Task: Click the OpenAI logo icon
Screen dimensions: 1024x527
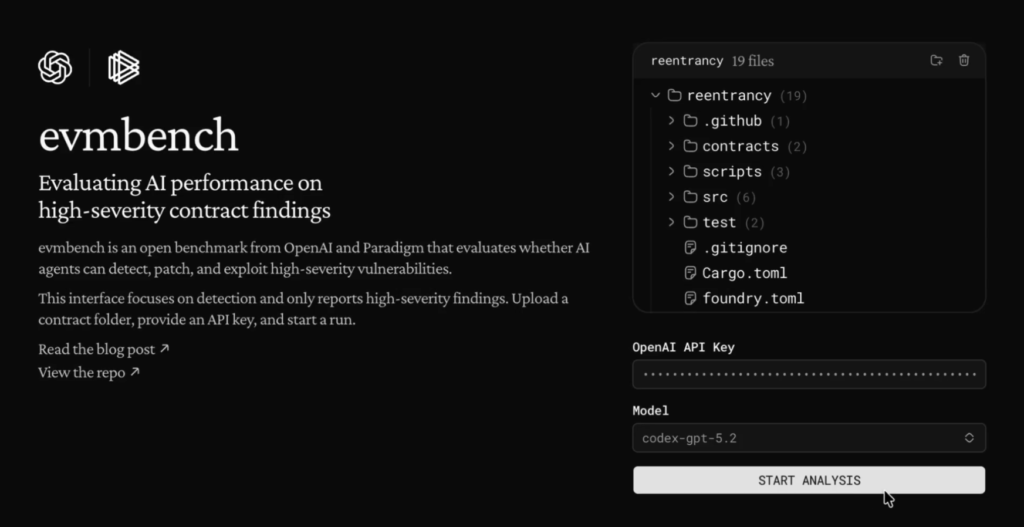Action: point(55,68)
